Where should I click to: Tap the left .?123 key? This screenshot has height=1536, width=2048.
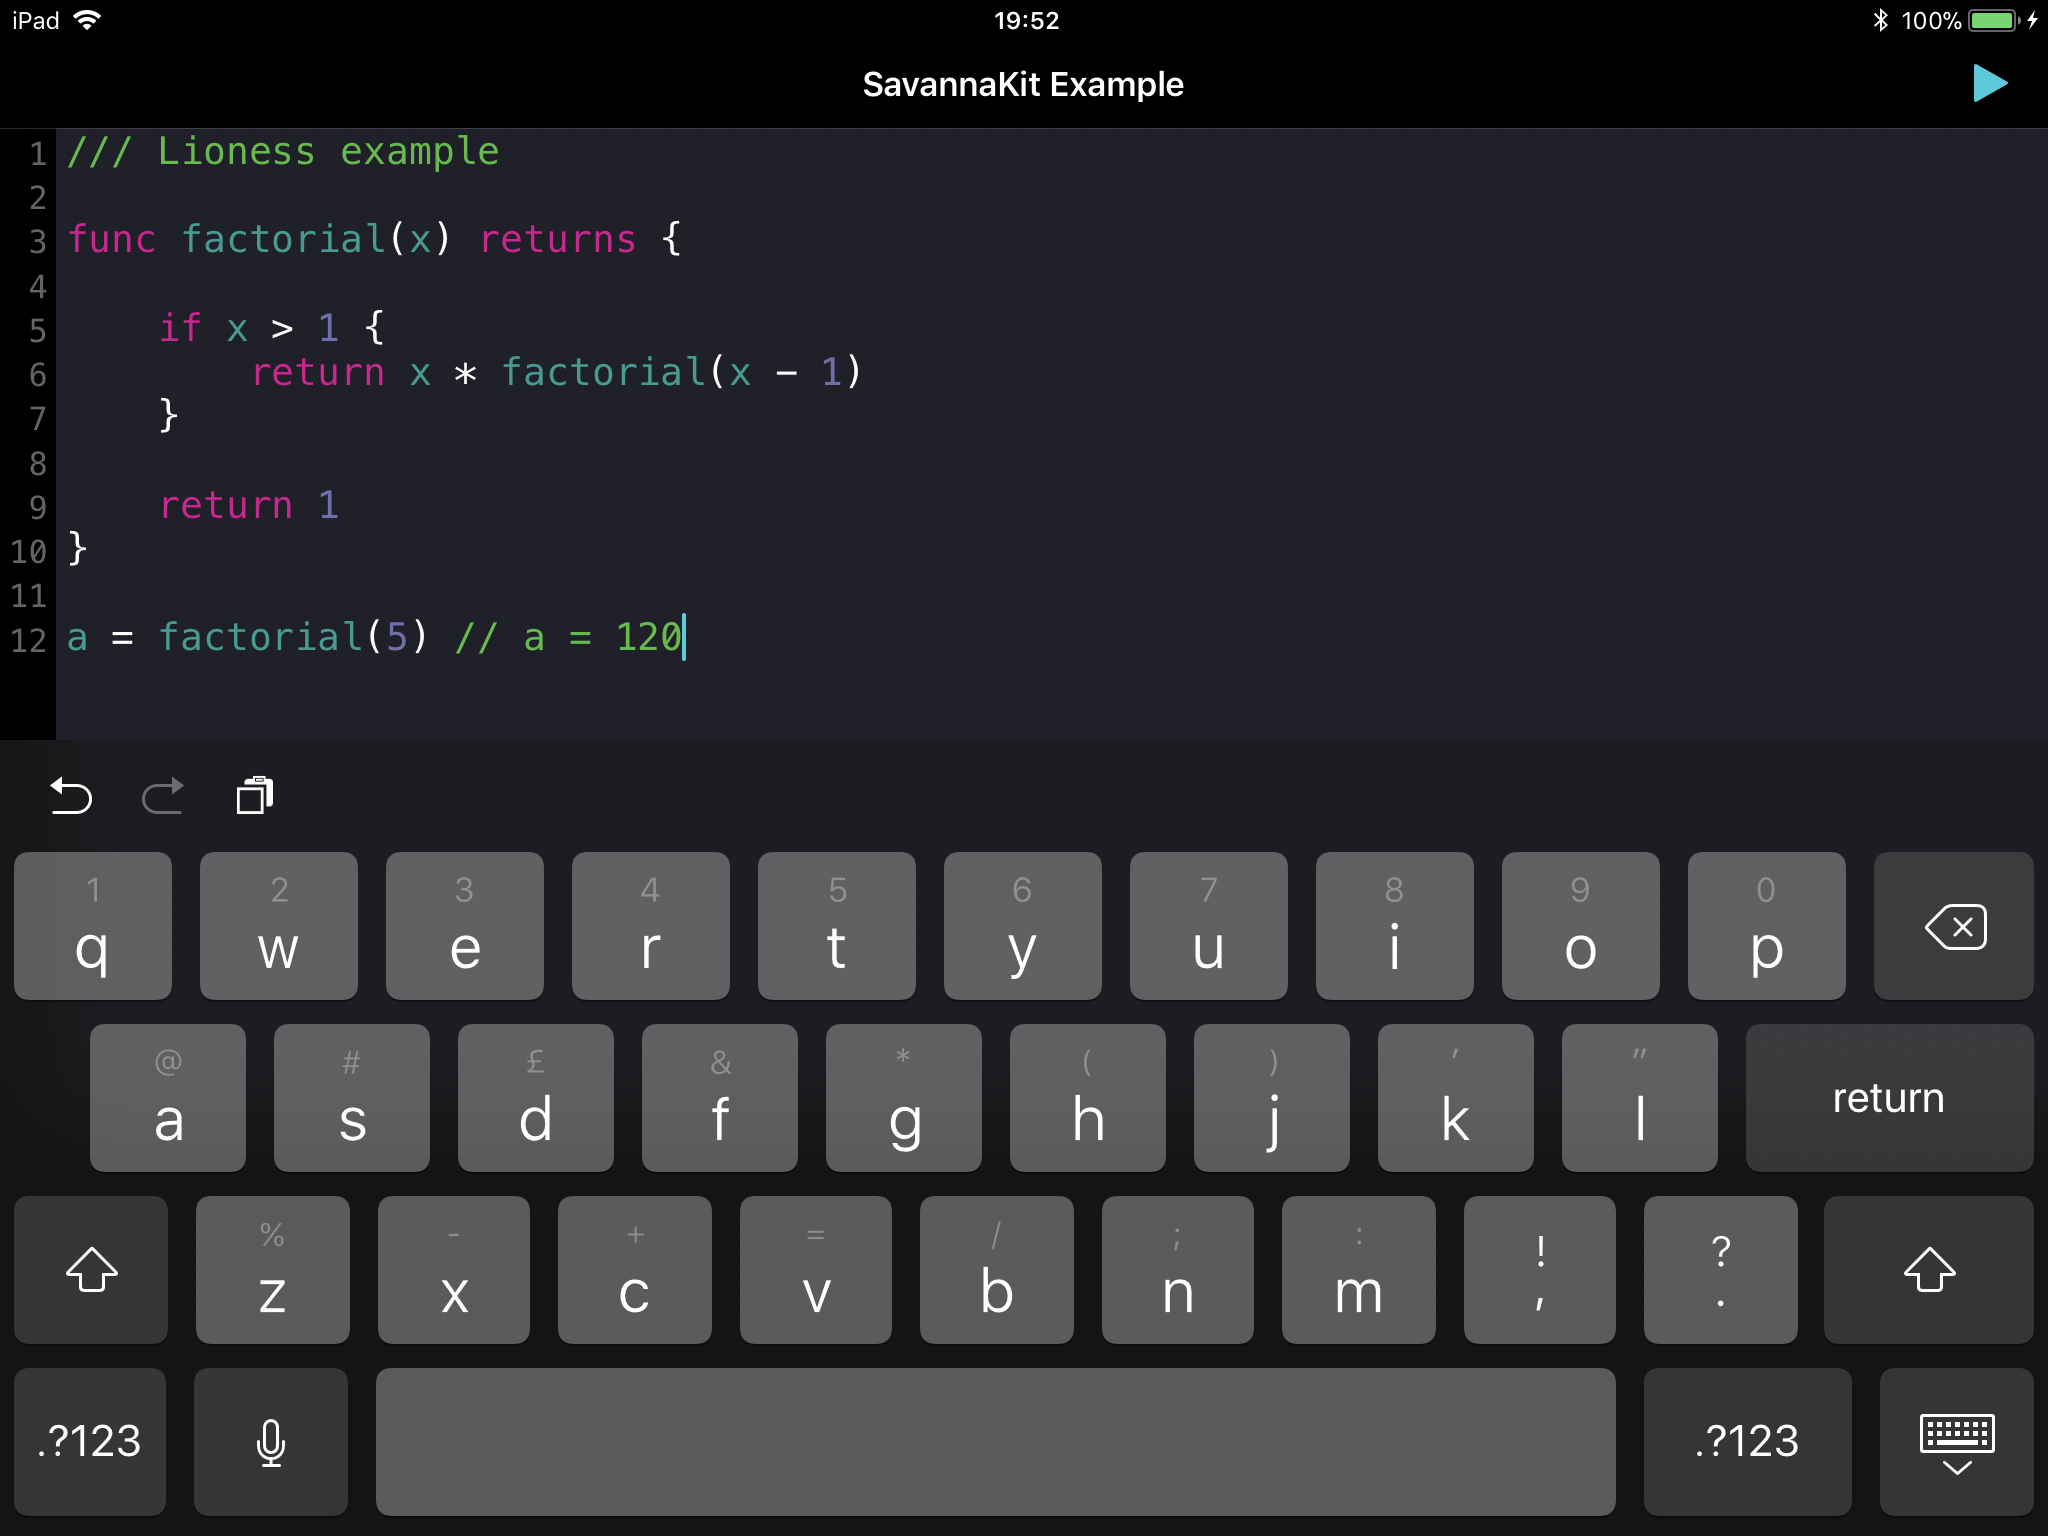pyautogui.click(x=90, y=1442)
